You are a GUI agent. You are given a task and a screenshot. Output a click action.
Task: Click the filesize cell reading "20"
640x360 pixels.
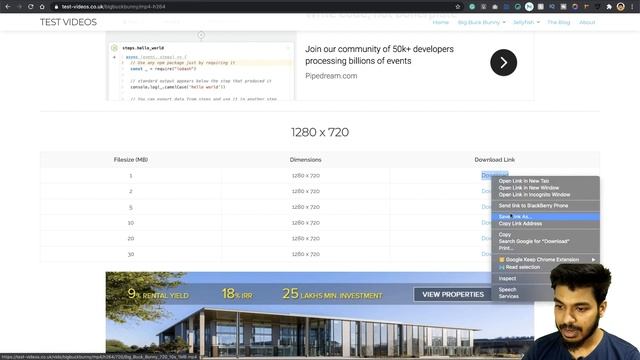point(131,238)
